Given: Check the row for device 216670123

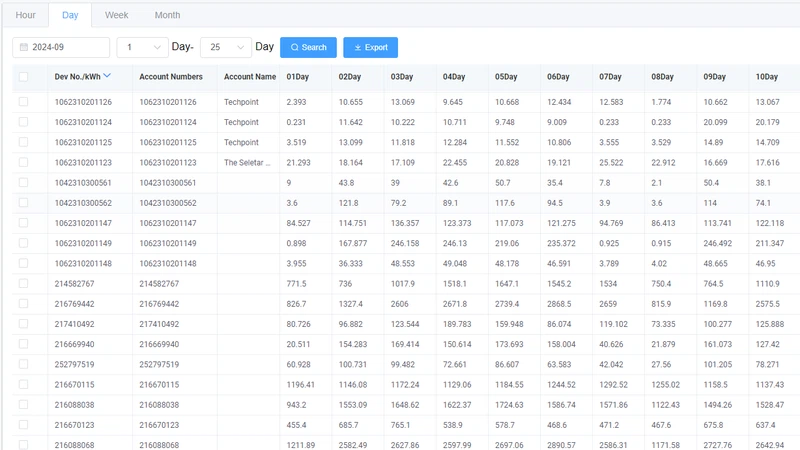Looking at the screenshot, I should pos(23,424).
